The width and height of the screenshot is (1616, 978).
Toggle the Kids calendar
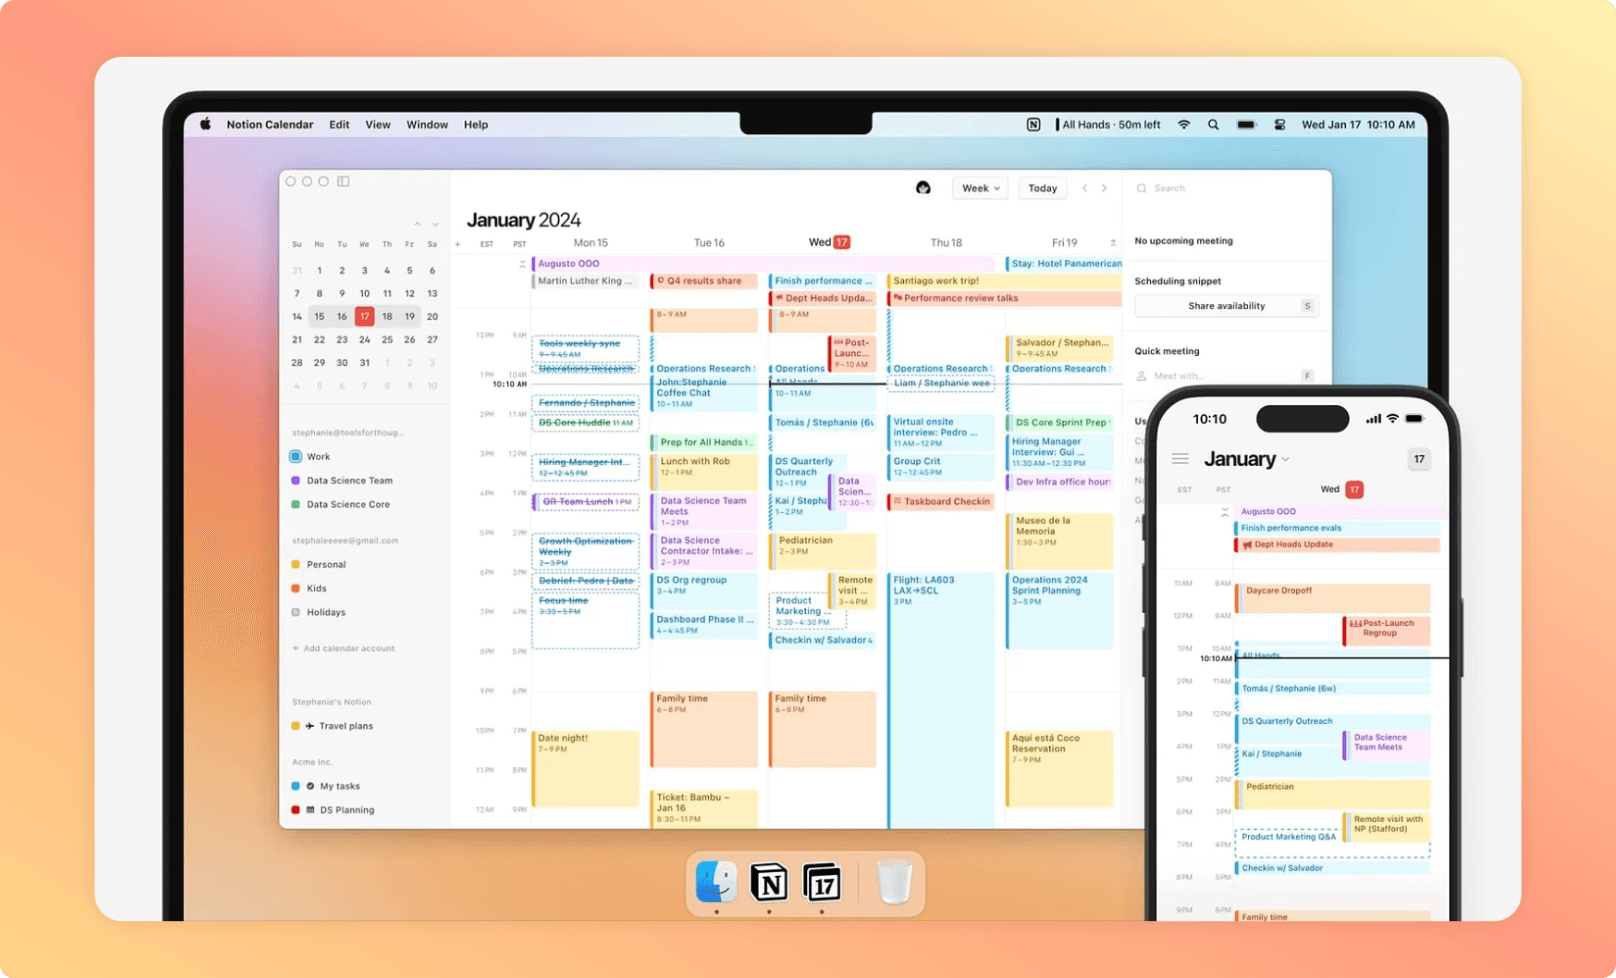[295, 588]
